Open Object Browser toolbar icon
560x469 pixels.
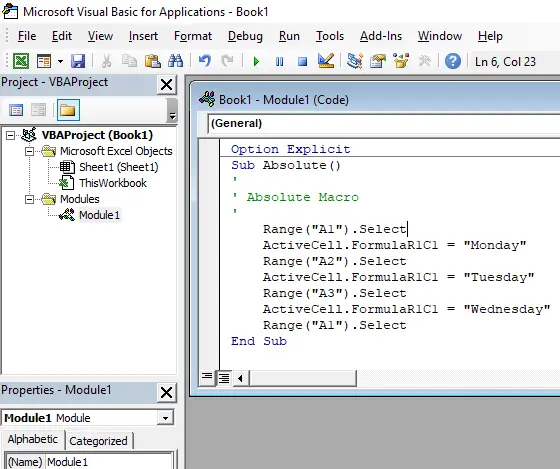coord(401,61)
